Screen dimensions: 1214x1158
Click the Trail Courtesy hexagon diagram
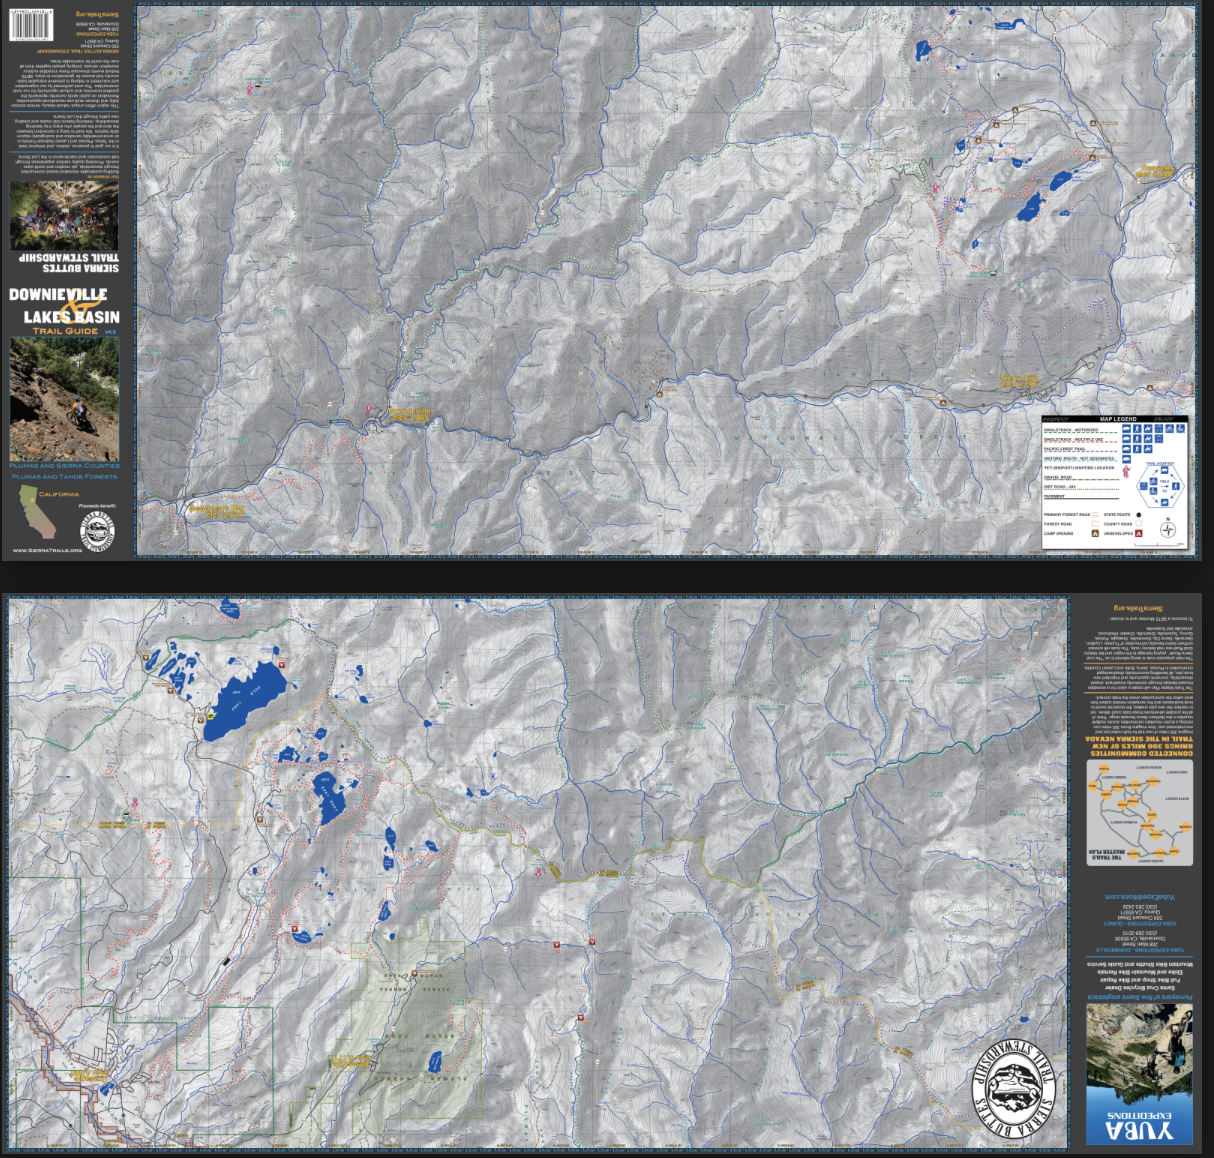tap(1160, 487)
